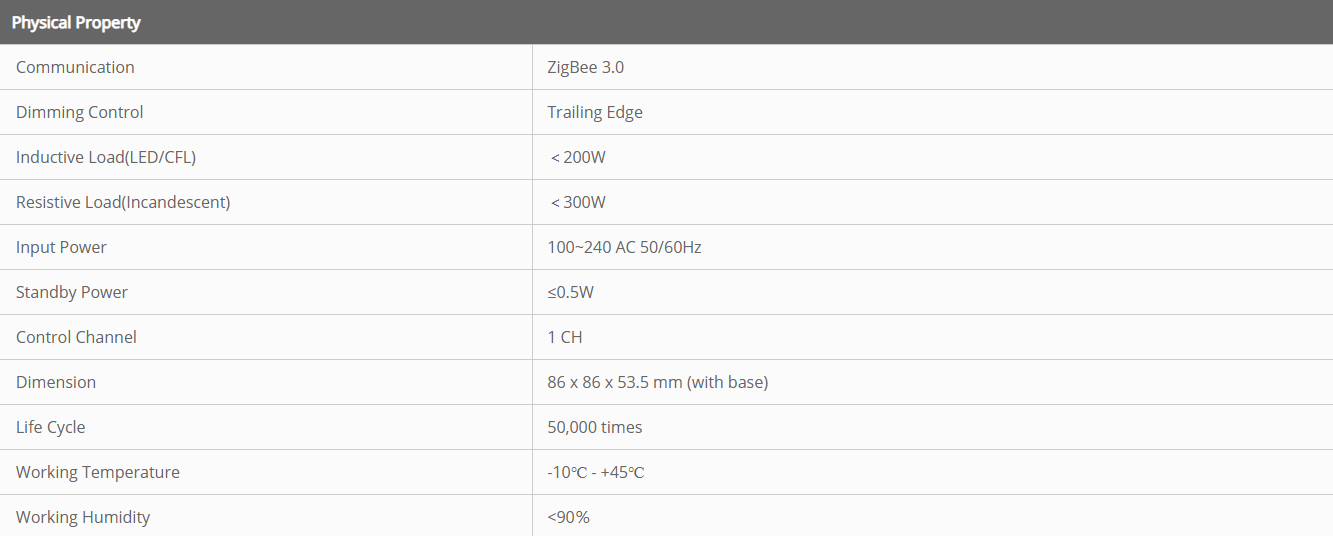The width and height of the screenshot is (1333, 536).
Task: Click the Working Temperature label
Action: pyautogui.click(x=98, y=472)
